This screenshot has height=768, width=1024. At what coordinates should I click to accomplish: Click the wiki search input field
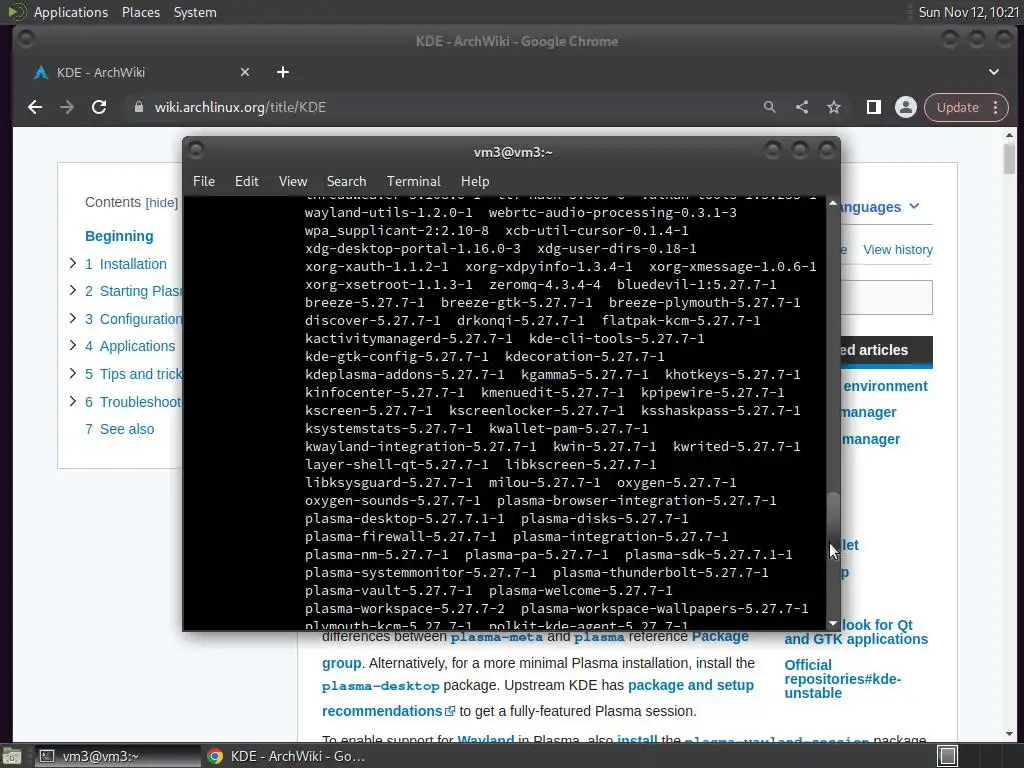tap(886, 298)
